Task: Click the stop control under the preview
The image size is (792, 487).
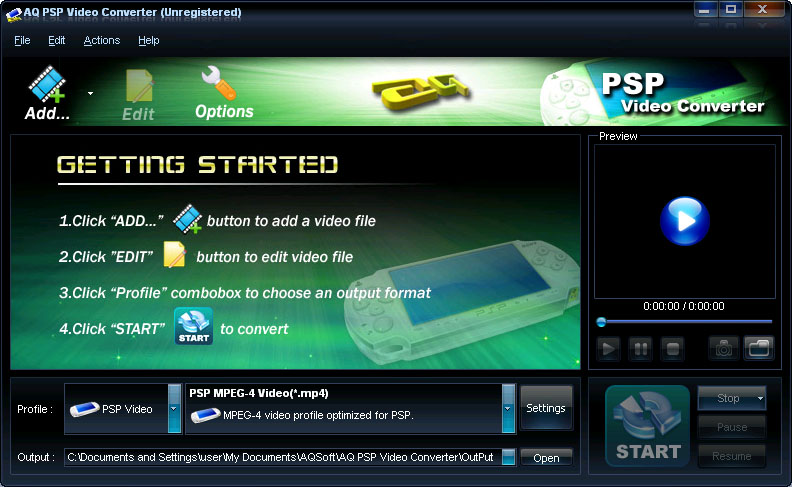Action: [672, 349]
